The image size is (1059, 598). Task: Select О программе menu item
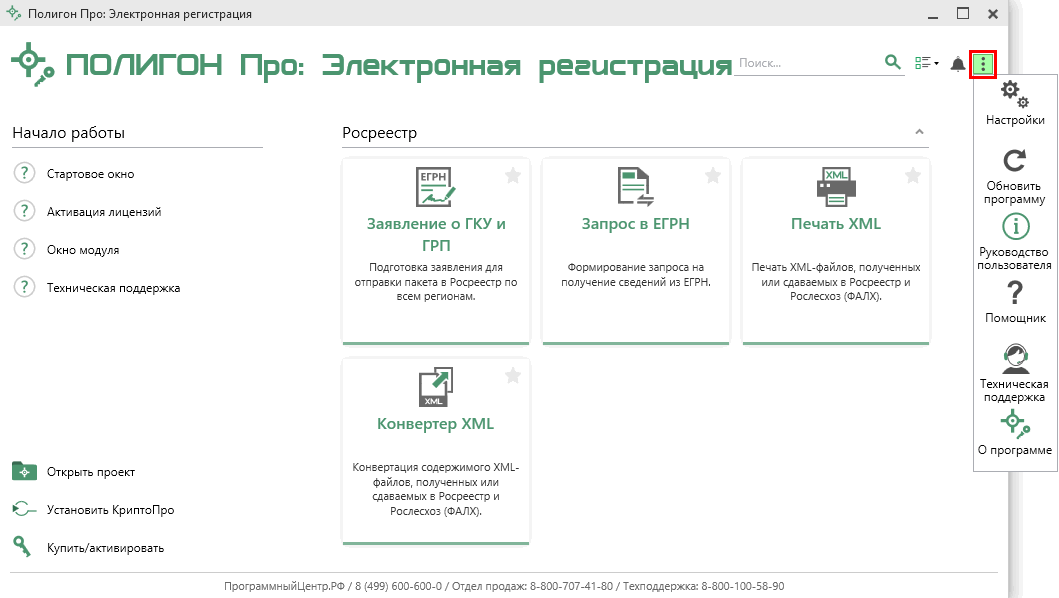[1015, 434]
